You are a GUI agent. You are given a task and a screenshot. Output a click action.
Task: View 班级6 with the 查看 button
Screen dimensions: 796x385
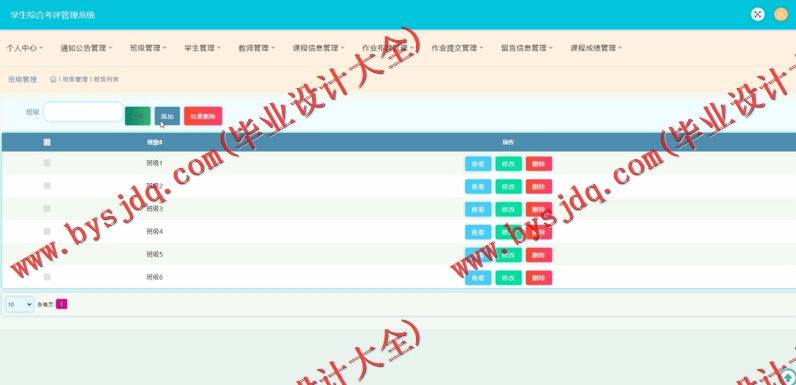(478, 278)
